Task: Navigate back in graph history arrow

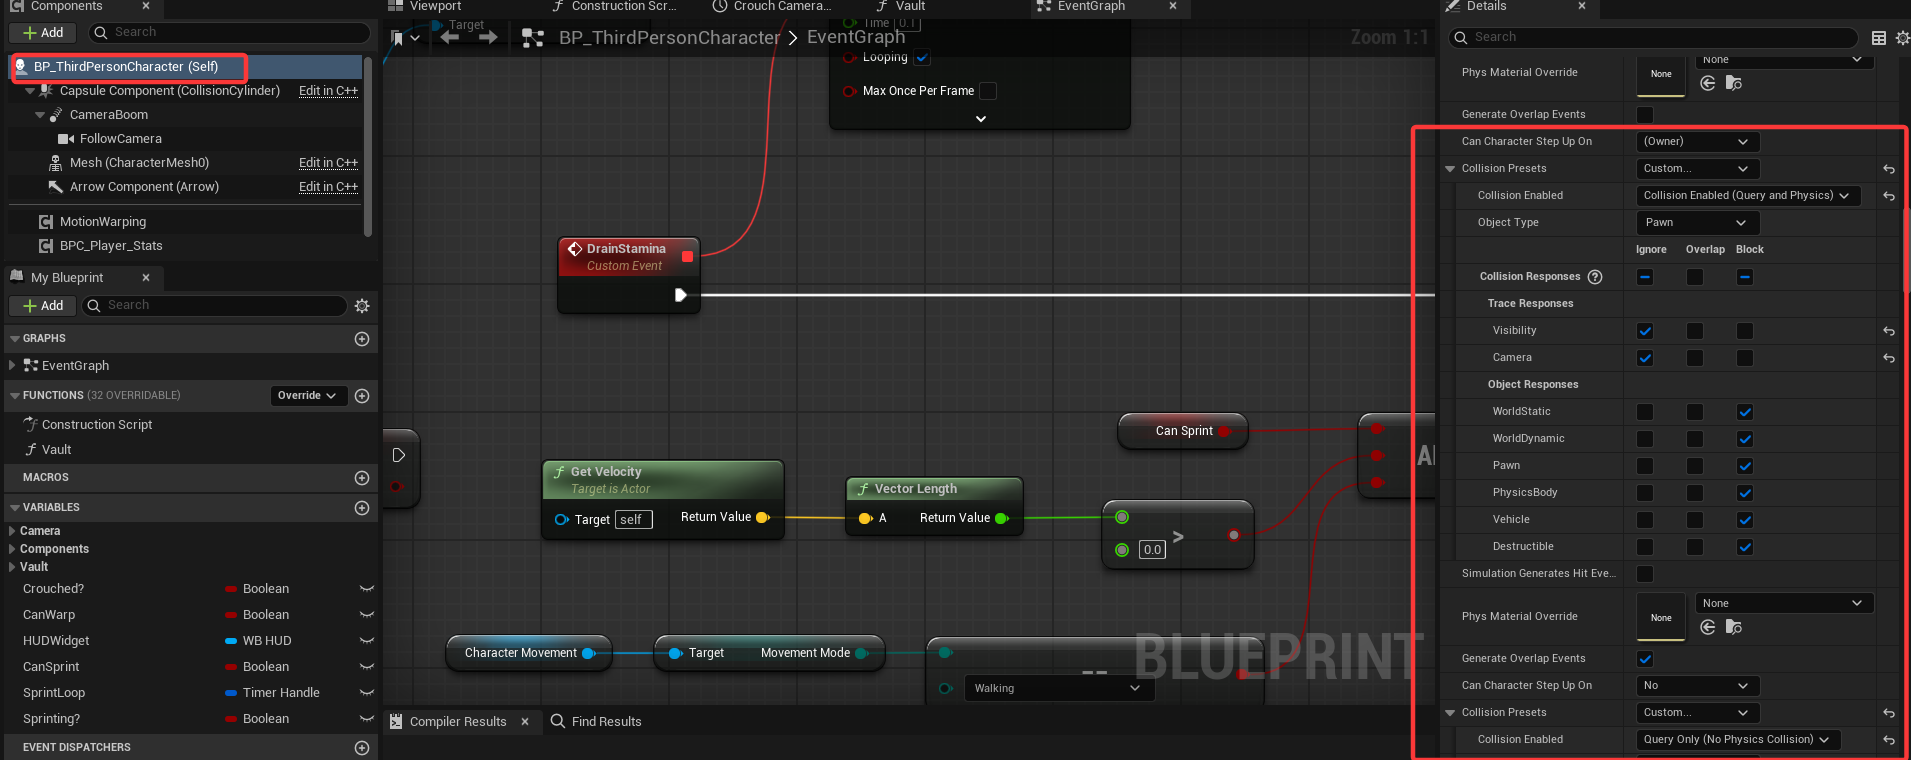Action: [450, 38]
